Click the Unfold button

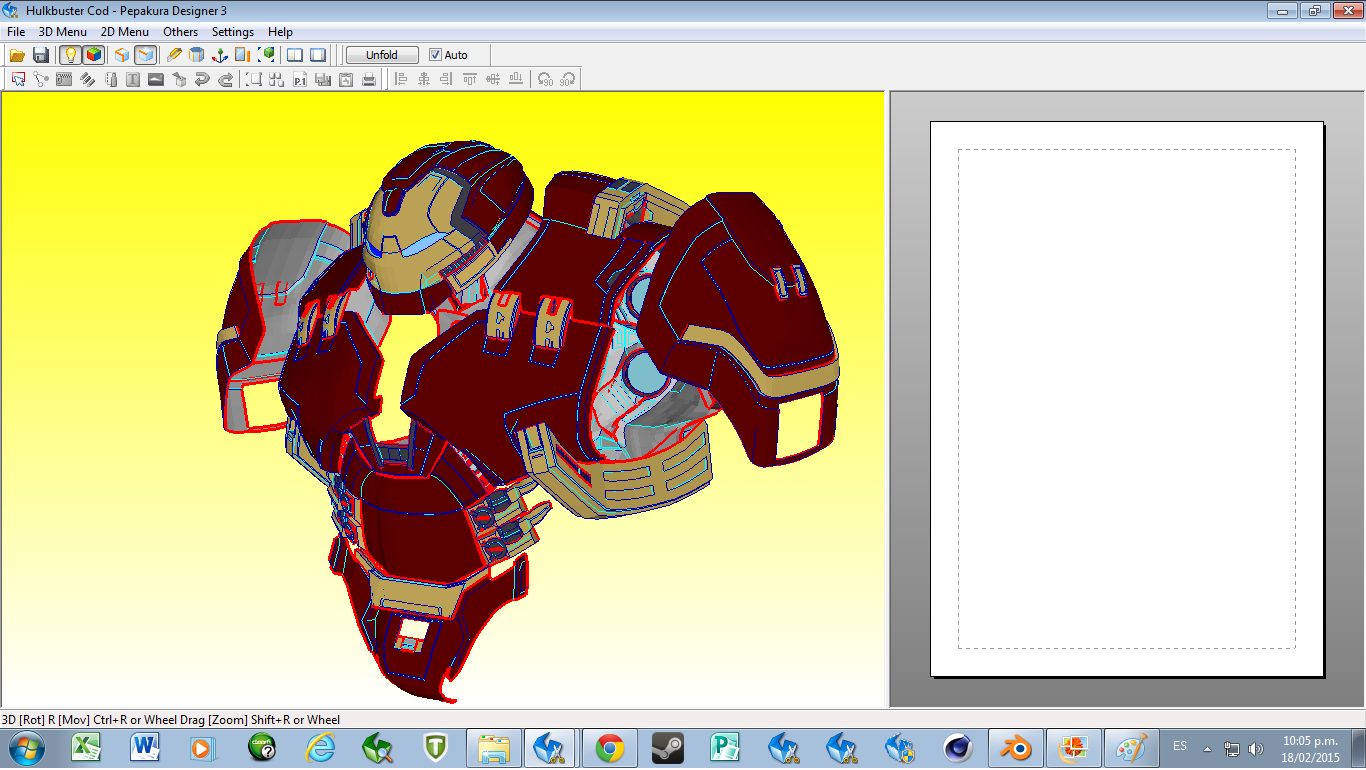coord(382,55)
